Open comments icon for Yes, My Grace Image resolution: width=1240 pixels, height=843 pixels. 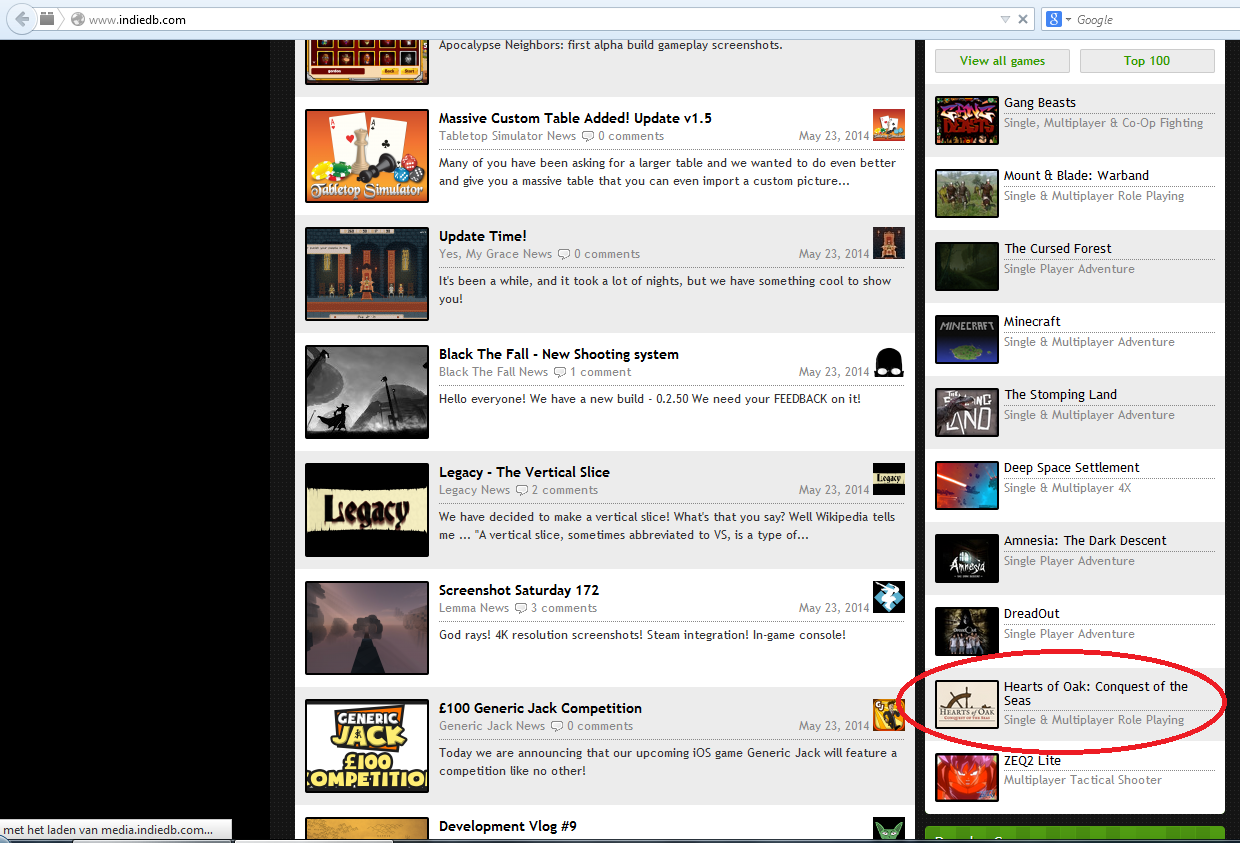tap(563, 255)
